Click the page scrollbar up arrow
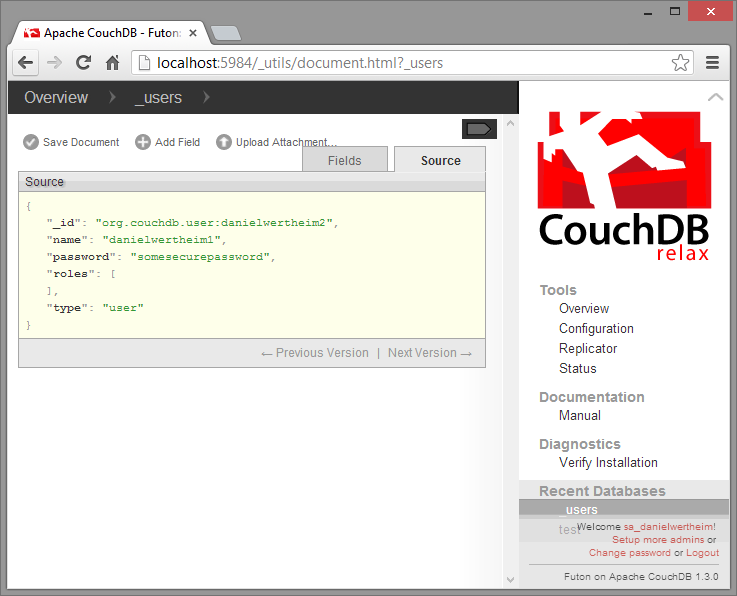737x596 pixels. click(x=510, y=124)
